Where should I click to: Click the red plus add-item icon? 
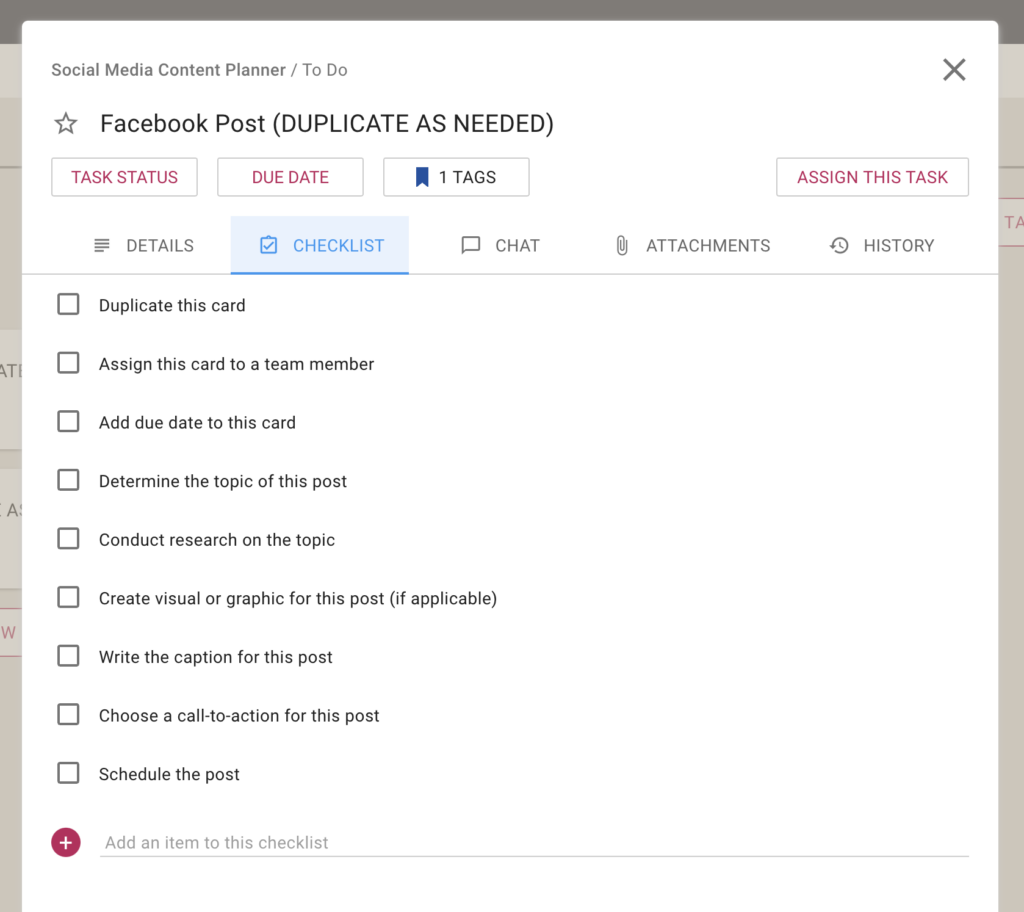[x=66, y=842]
